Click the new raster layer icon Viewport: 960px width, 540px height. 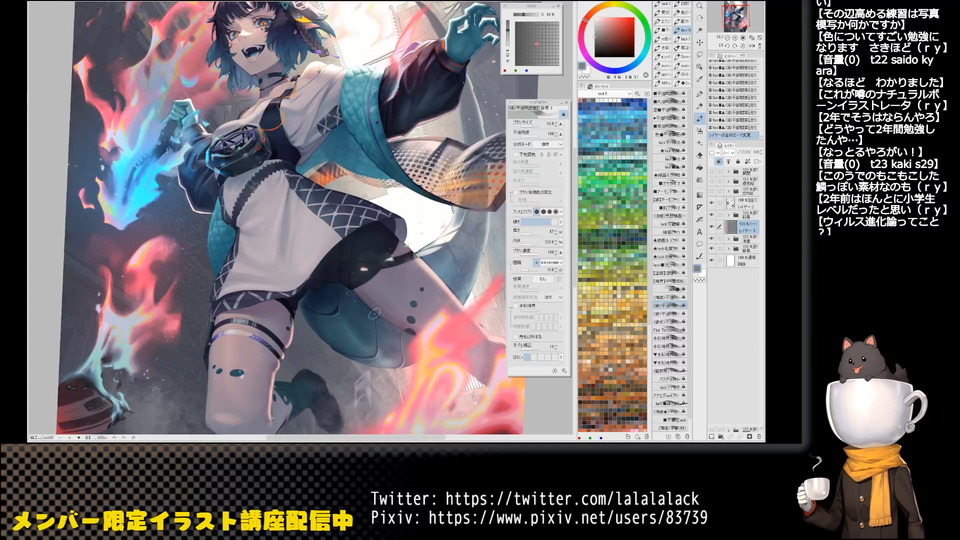click(711, 437)
